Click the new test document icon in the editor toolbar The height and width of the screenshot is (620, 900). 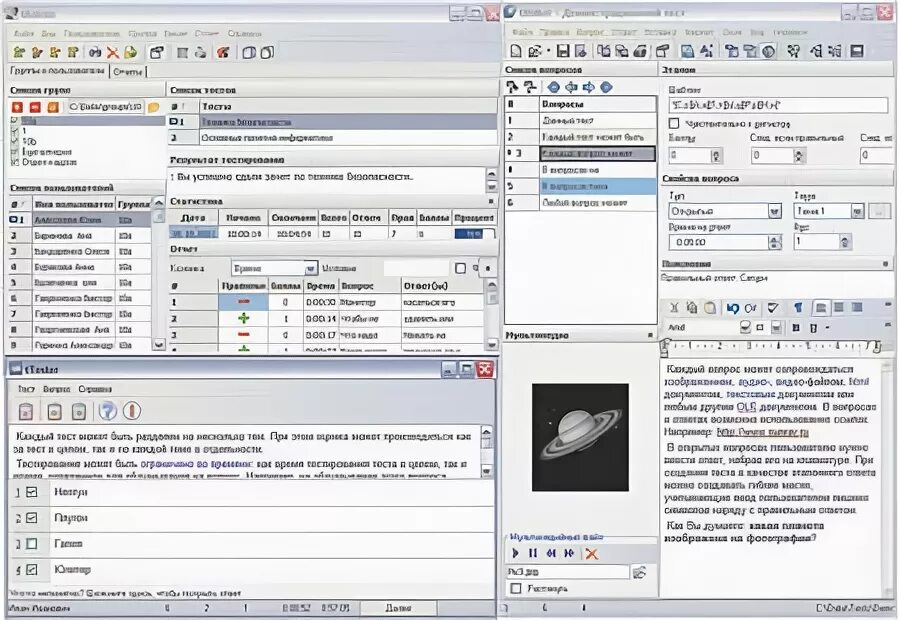pos(515,51)
